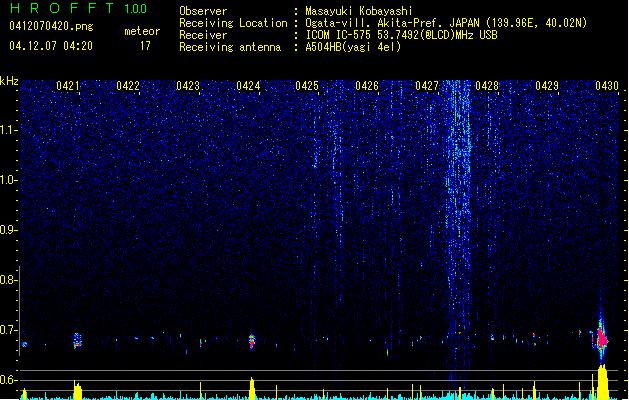Click the 0421 time marker
Screen dimensions: 629x400
pyautogui.click(x=67, y=86)
